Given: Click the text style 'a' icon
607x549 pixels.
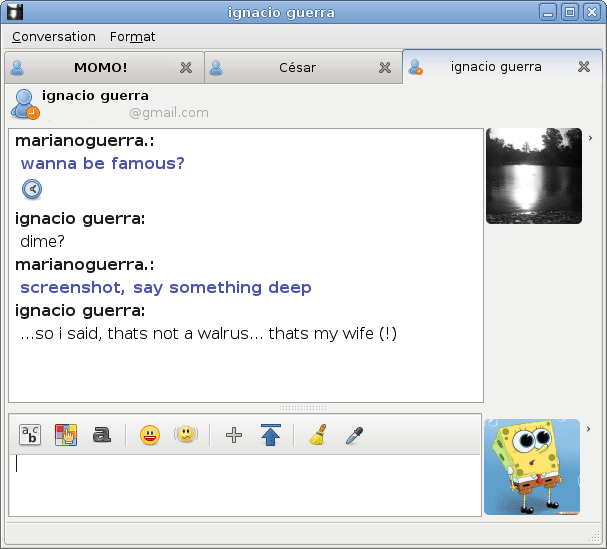Looking at the screenshot, I should (x=101, y=435).
